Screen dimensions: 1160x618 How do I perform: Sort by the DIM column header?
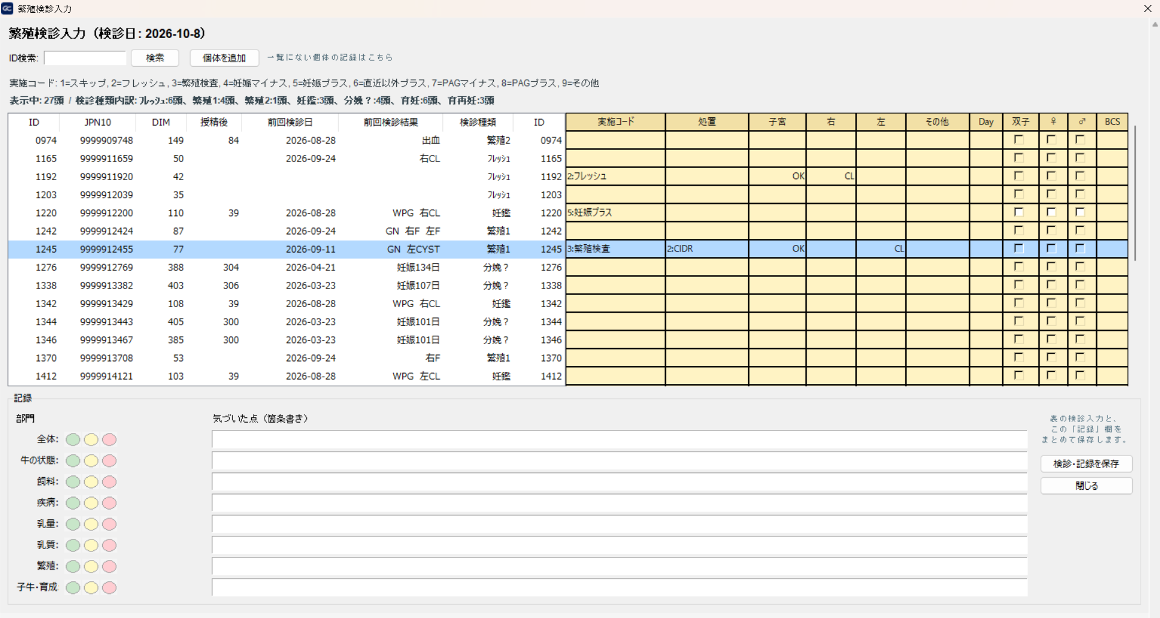point(161,122)
